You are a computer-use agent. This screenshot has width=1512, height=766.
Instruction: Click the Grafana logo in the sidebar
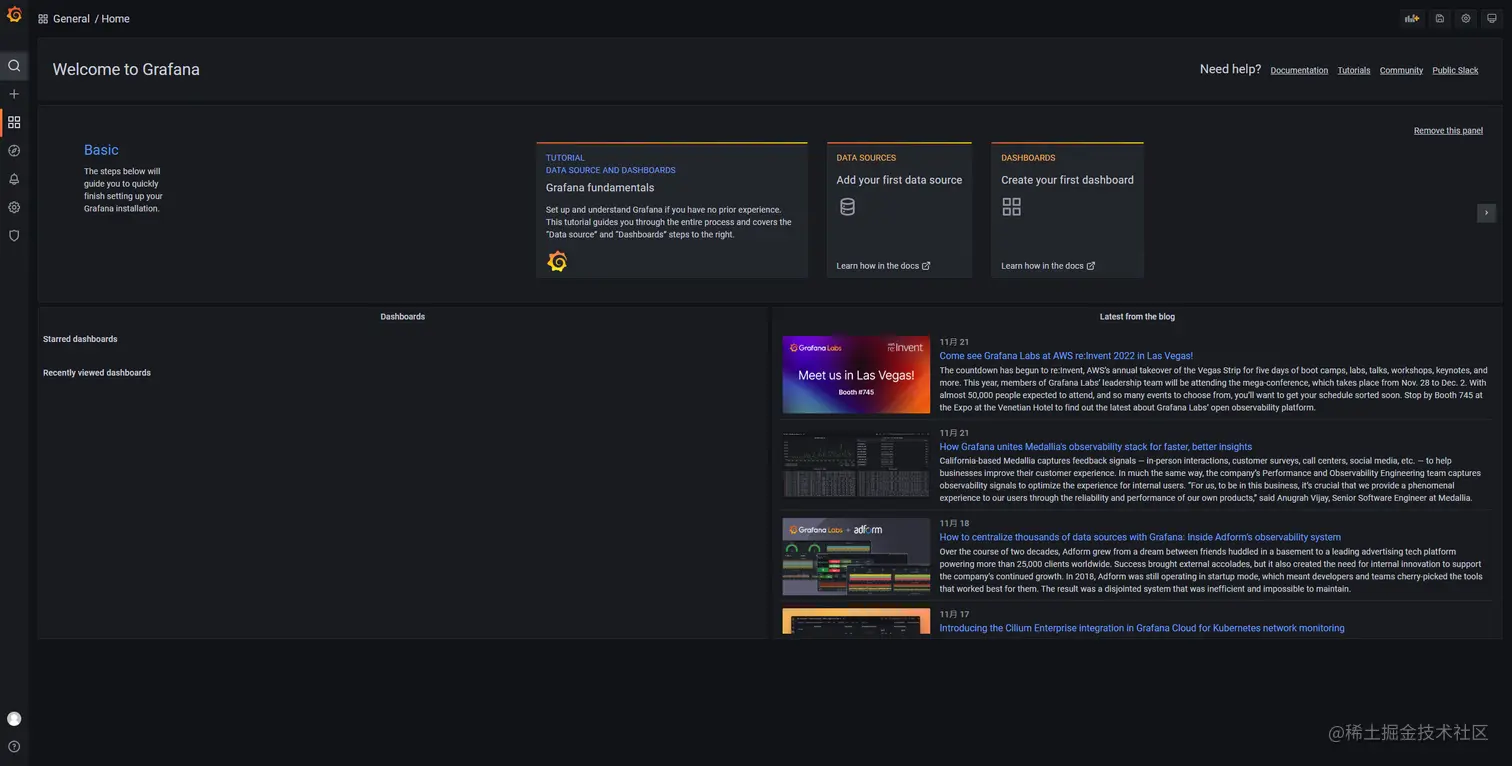pyautogui.click(x=14, y=14)
